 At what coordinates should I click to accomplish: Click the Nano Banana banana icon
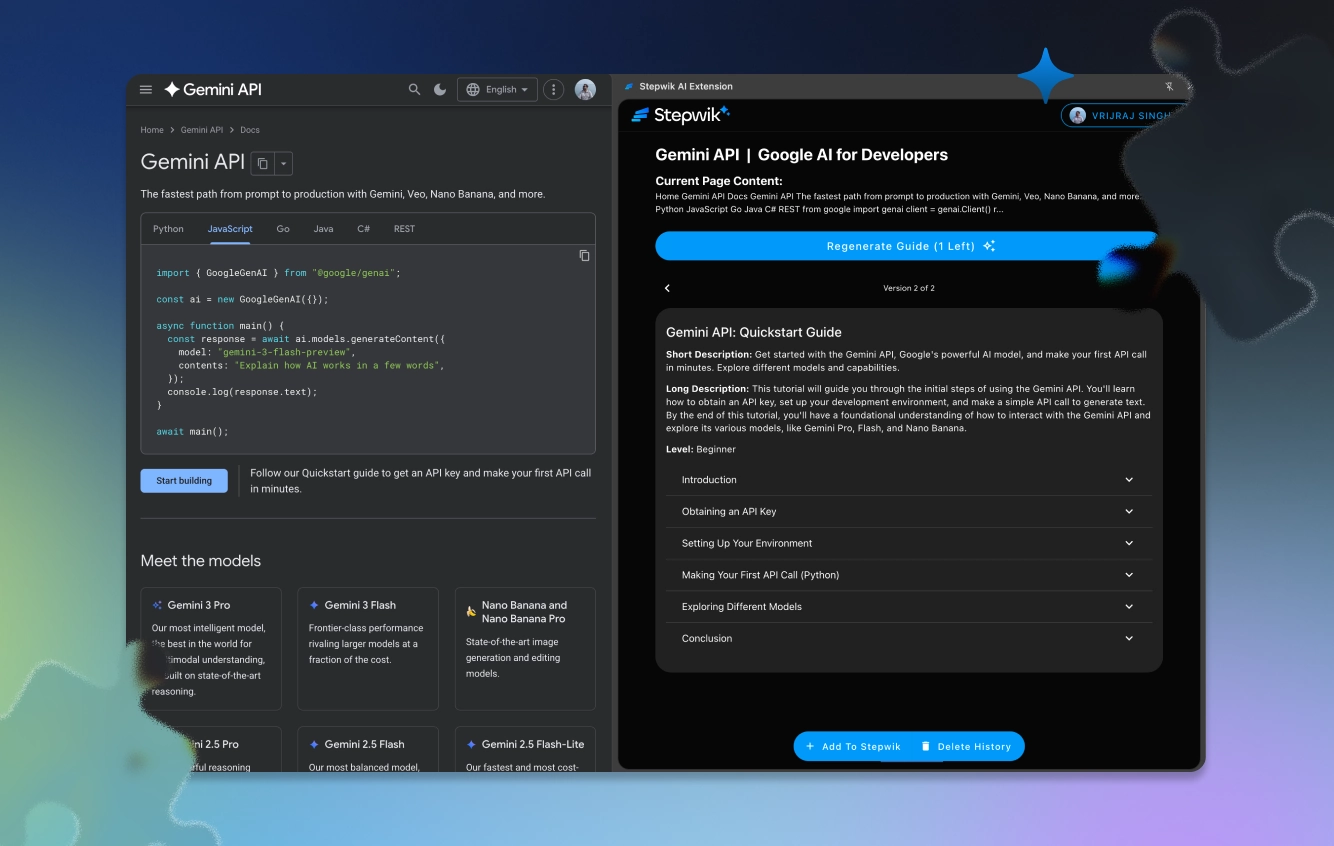[471, 611]
